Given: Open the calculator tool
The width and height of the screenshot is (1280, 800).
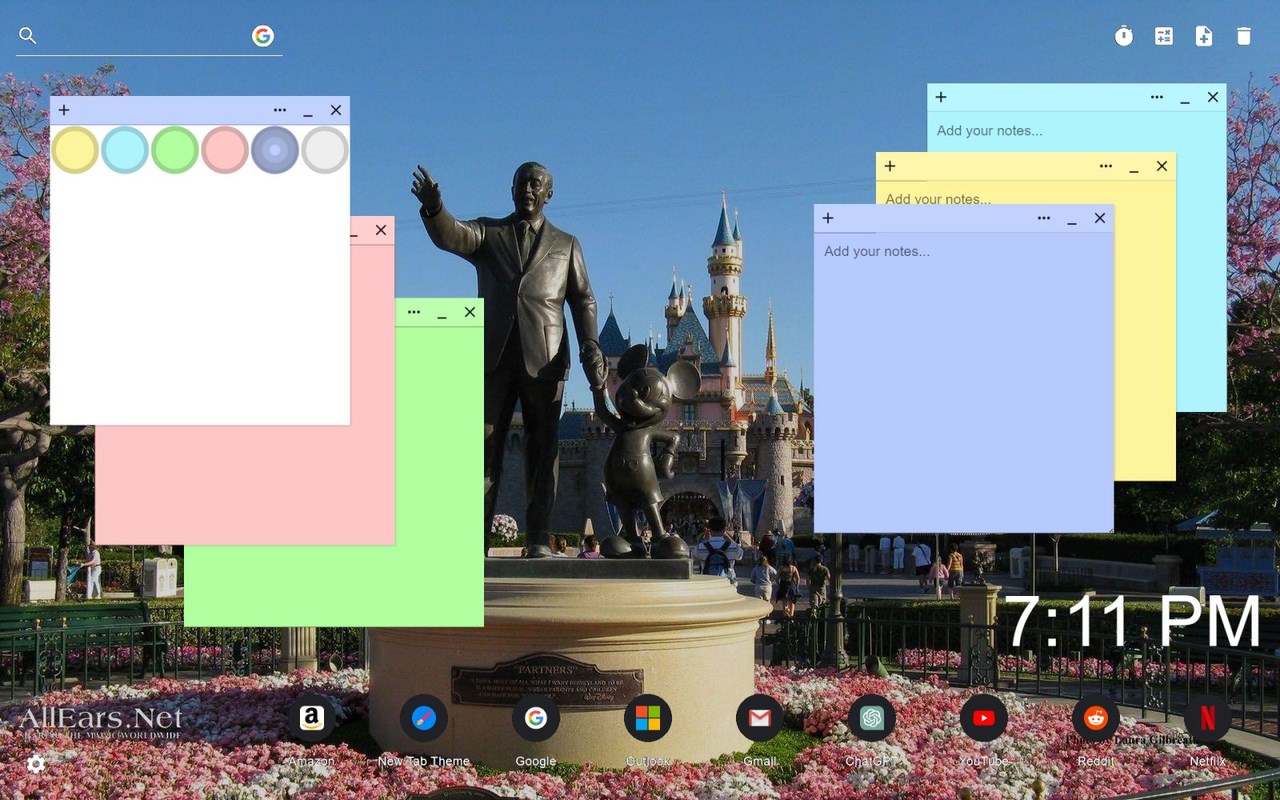Looking at the screenshot, I should tap(1164, 36).
